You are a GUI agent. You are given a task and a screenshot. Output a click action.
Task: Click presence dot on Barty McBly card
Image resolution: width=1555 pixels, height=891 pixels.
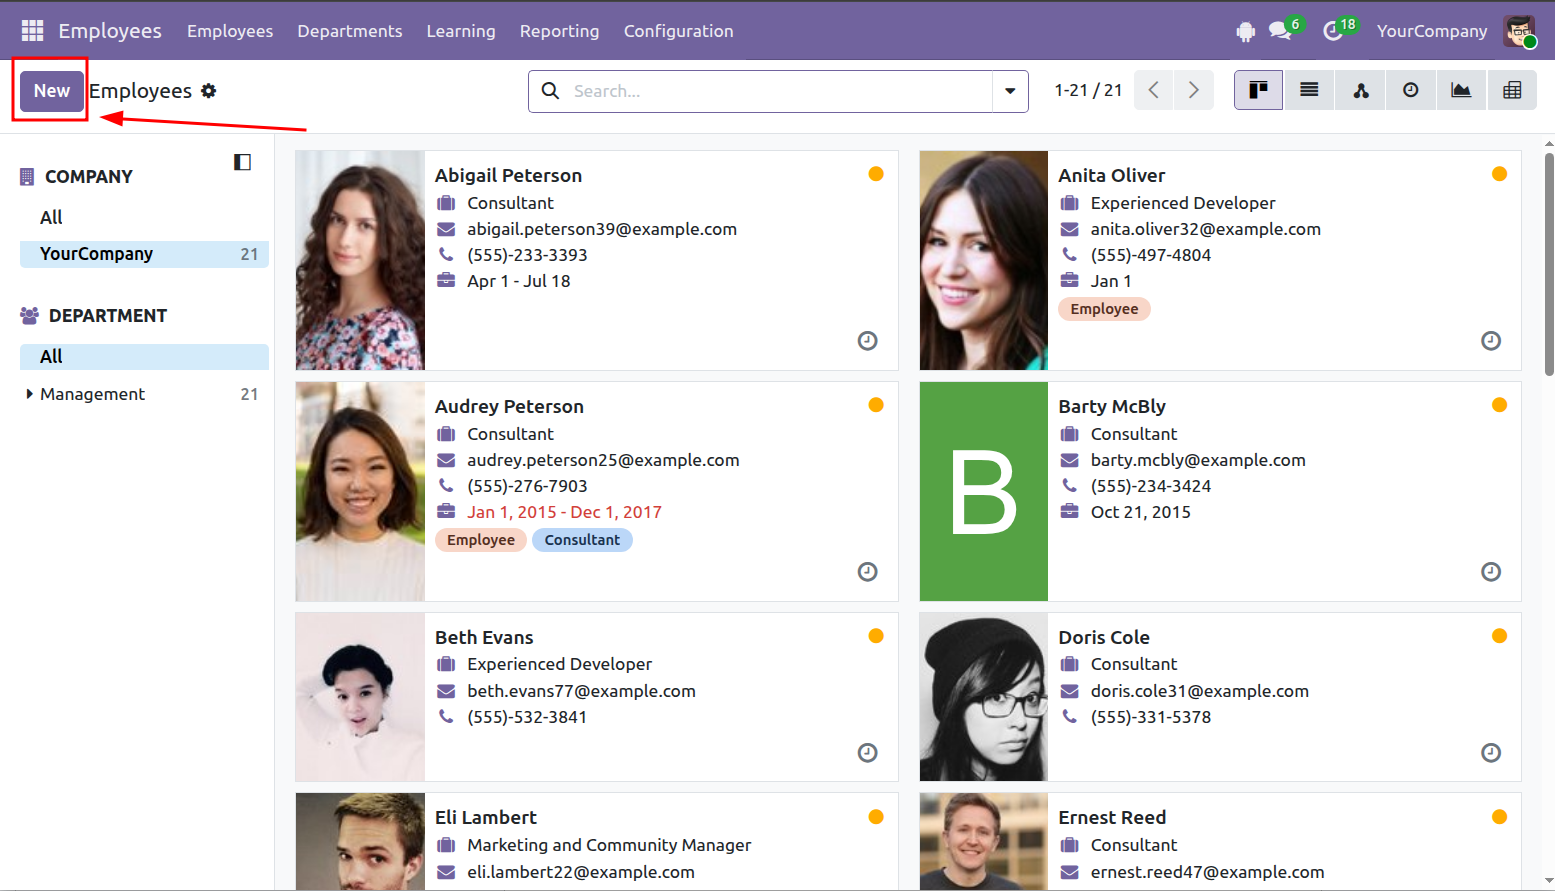1499,405
